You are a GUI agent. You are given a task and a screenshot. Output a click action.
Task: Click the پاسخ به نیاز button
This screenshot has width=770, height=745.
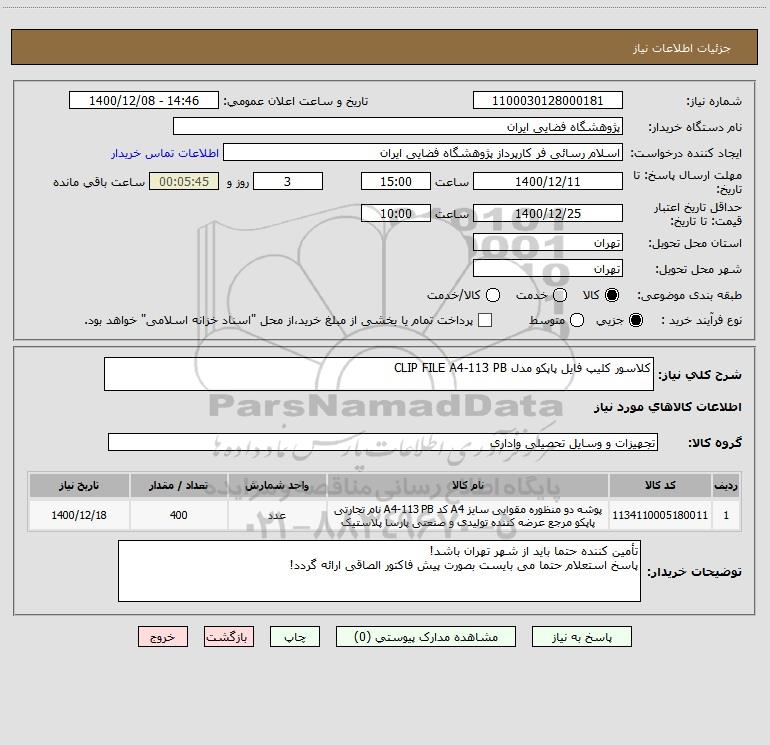point(582,637)
